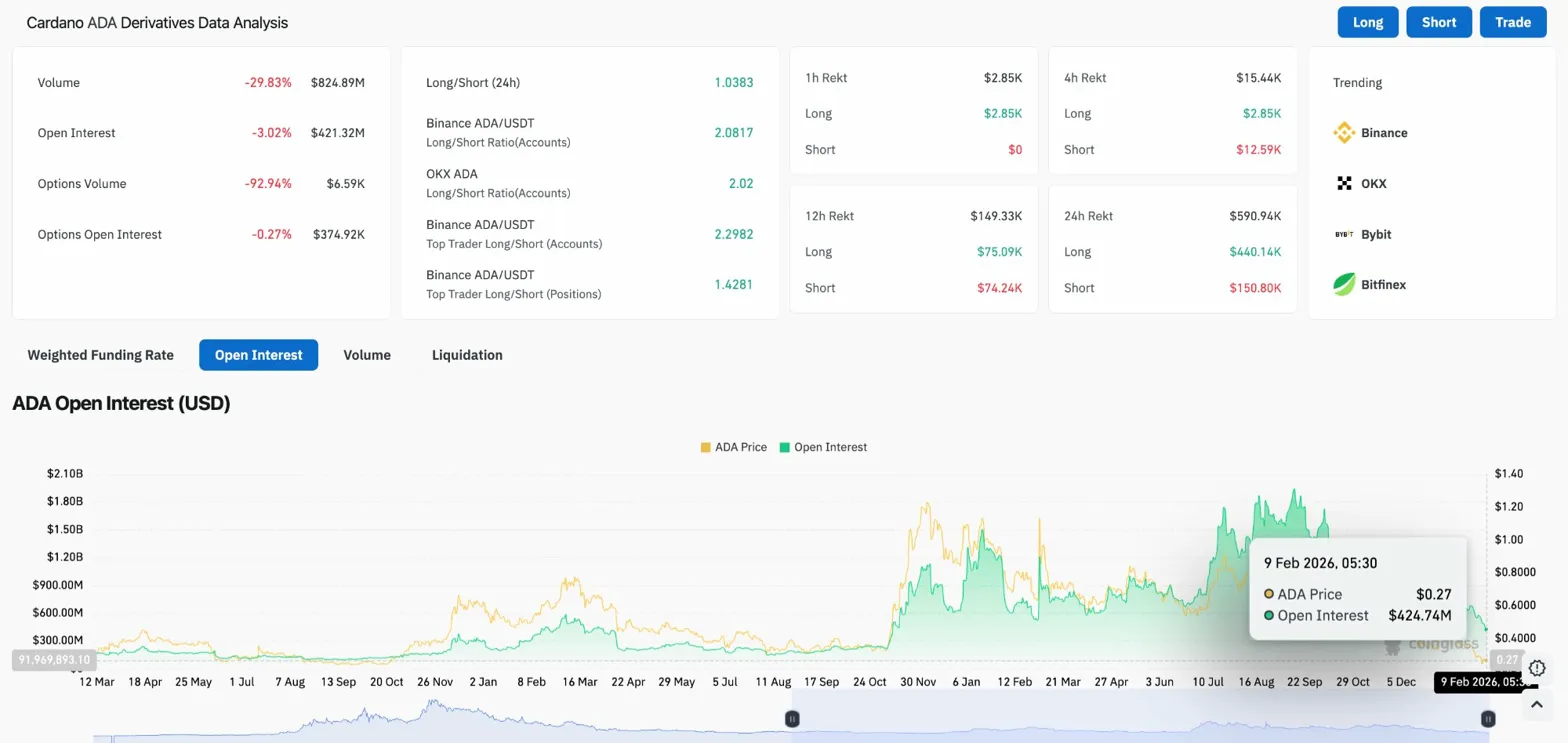This screenshot has height=743, width=1568.
Task: Click the OKX logo icon
Action: click(1344, 184)
